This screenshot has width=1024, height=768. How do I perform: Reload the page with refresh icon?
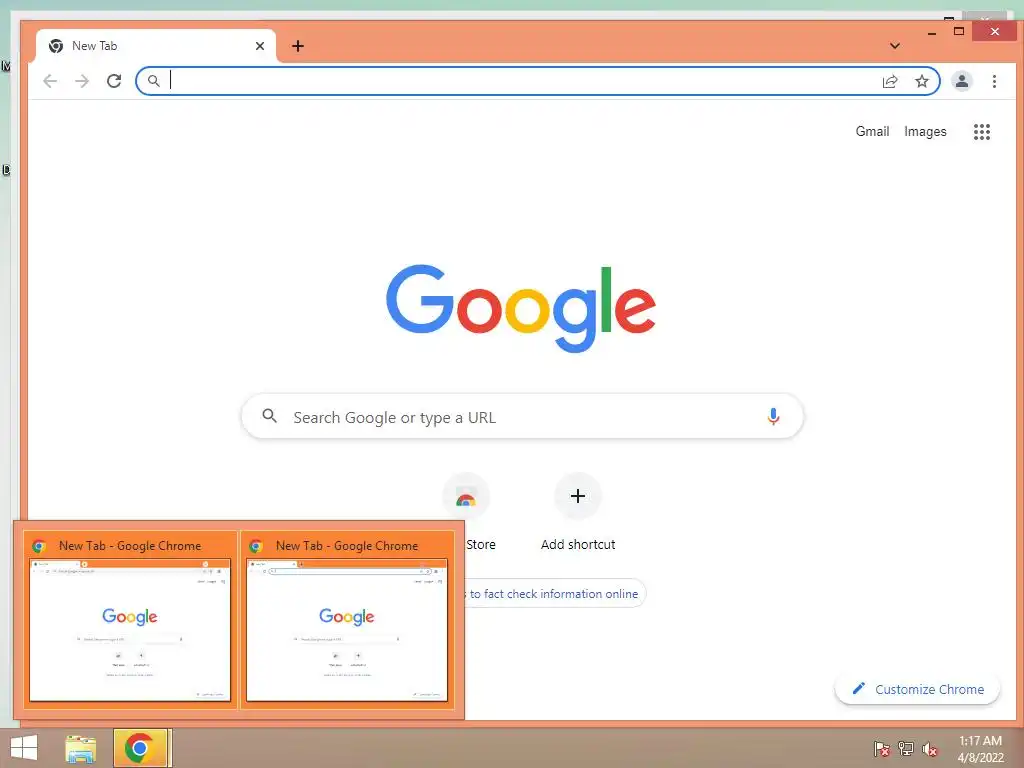point(114,81)
